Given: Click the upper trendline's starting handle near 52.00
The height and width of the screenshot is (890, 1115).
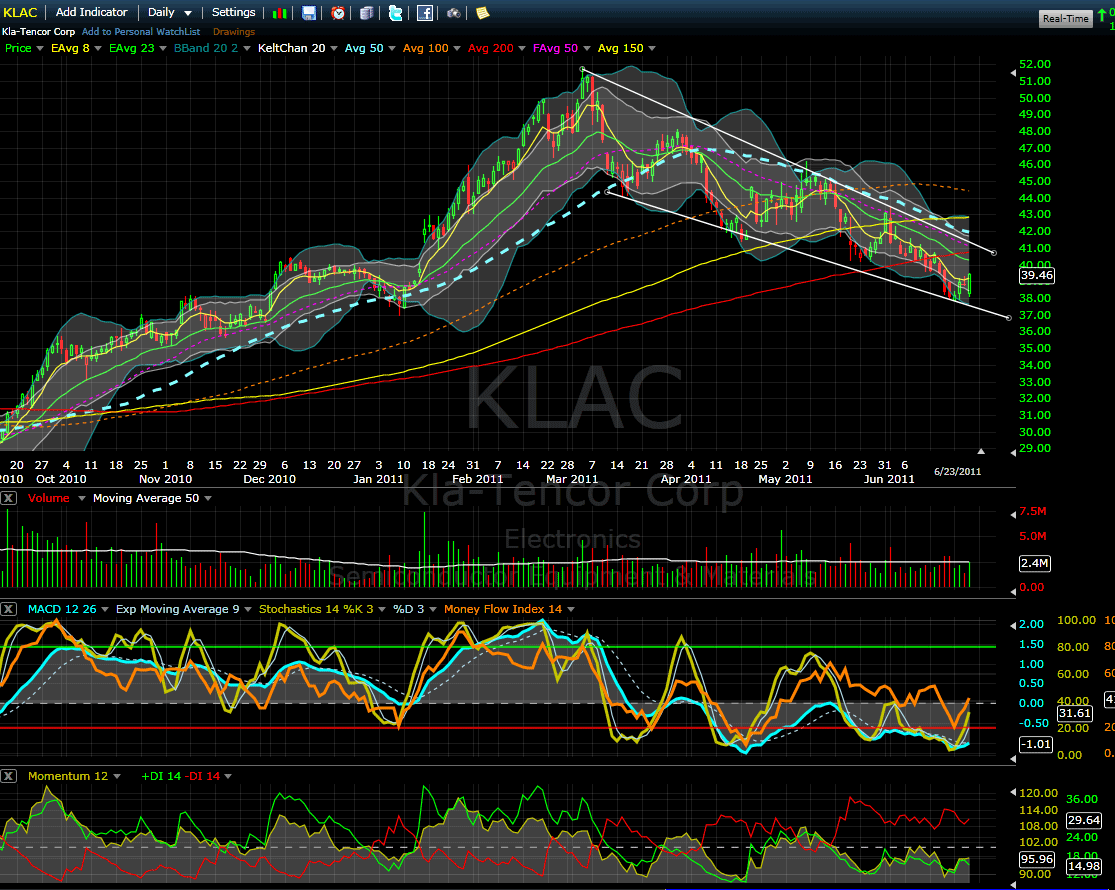Looking at the screenshot, I should pyautogui.click(x=582, y=70).
